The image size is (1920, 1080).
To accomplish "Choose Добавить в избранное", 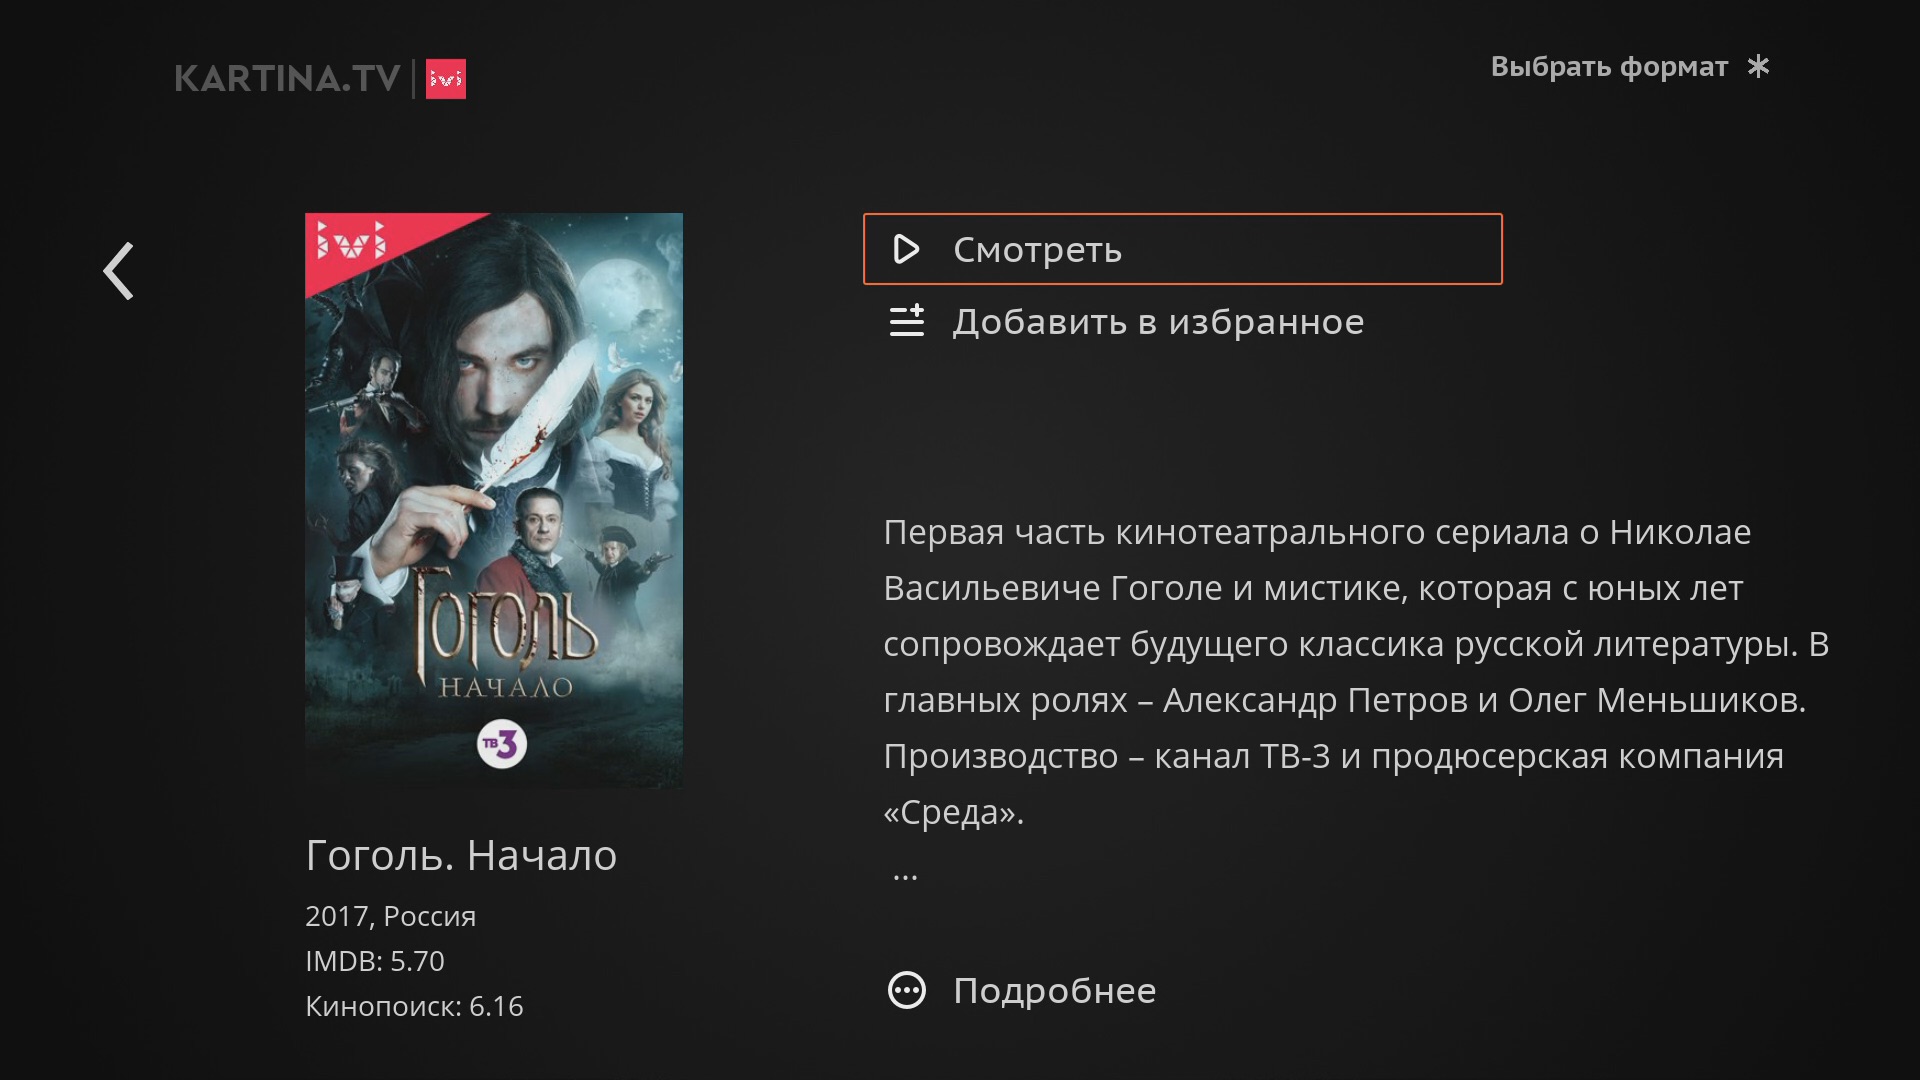I will 1158,322.
